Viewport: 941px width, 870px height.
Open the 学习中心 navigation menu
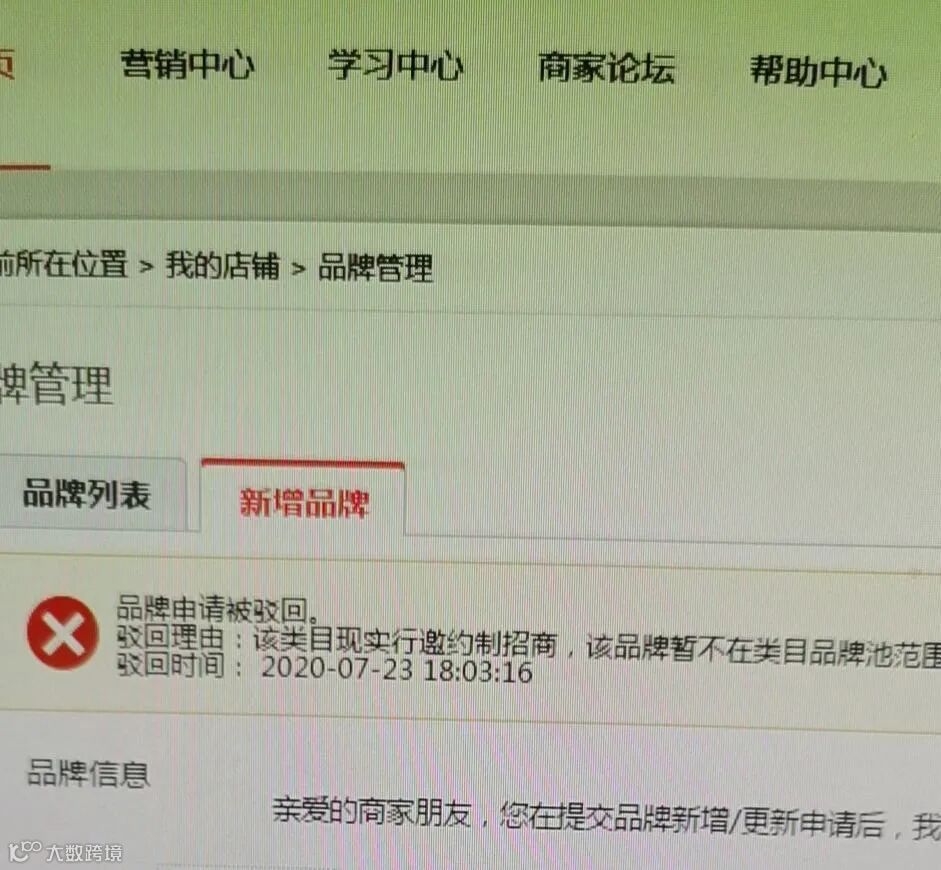(x=396, y=65)
